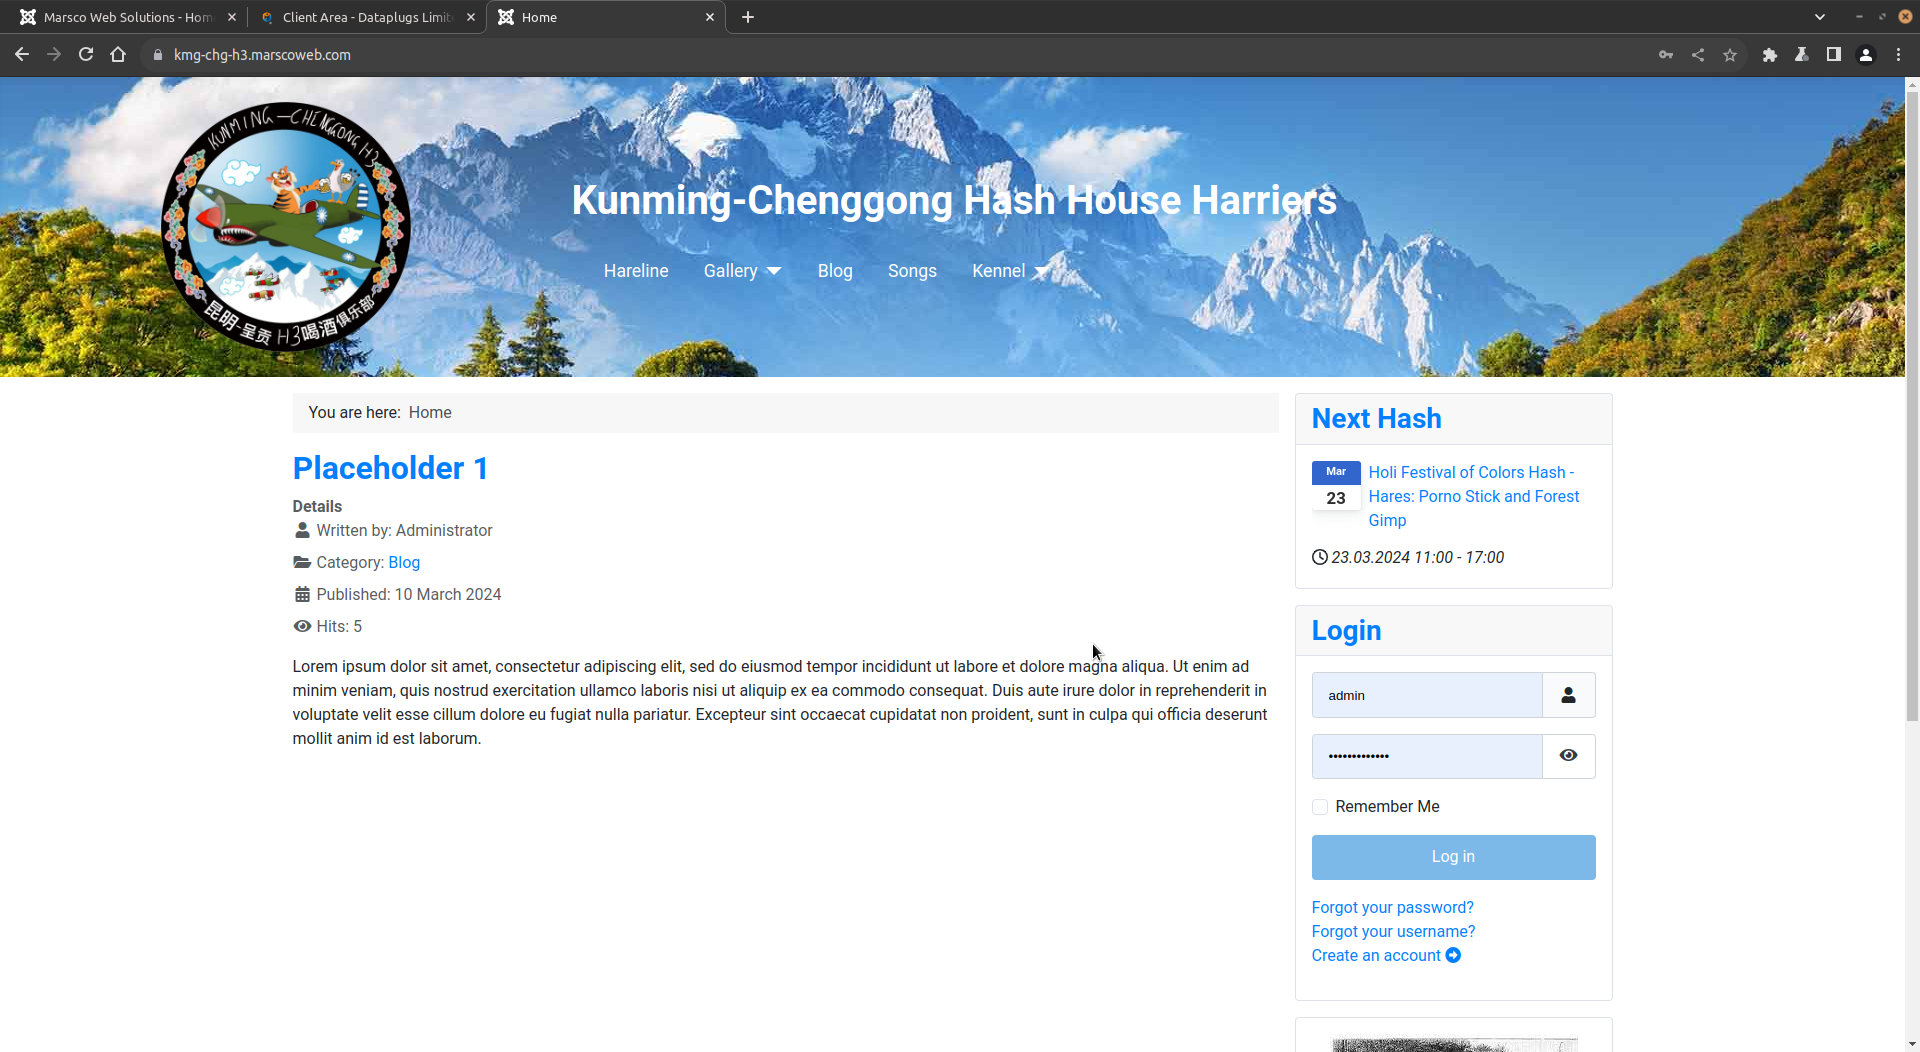Go back in browser history
The width and height of the screenshot is (1920, 1052).
pyautogui.click(x=22, y=55)
